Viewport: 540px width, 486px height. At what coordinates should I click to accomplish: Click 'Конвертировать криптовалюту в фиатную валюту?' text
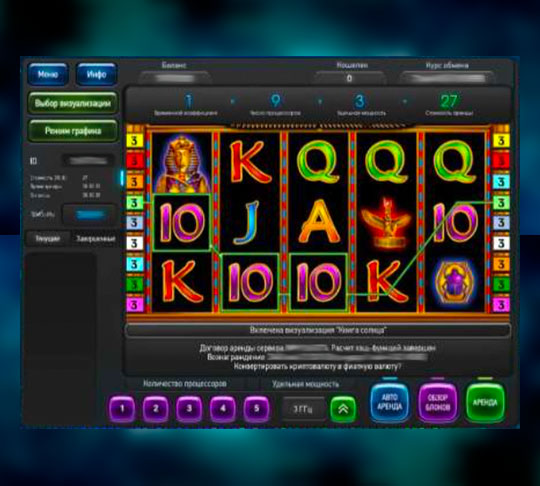pos(317,366)
